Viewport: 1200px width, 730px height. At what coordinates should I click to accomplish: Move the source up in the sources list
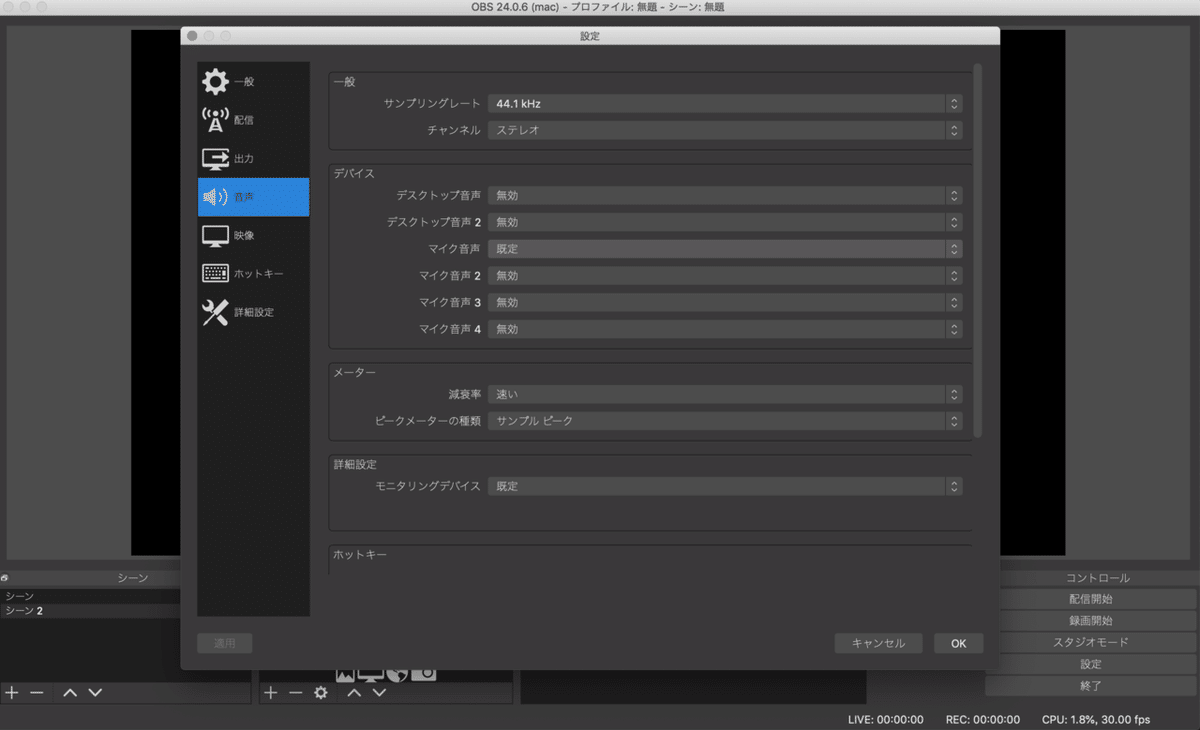(354, 692)
